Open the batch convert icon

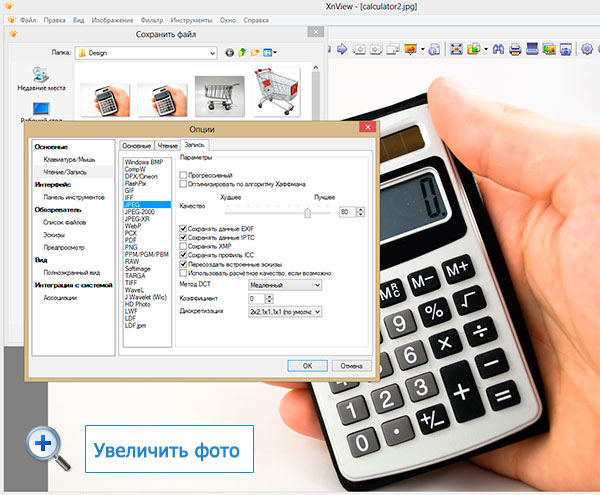pos(549,49)
